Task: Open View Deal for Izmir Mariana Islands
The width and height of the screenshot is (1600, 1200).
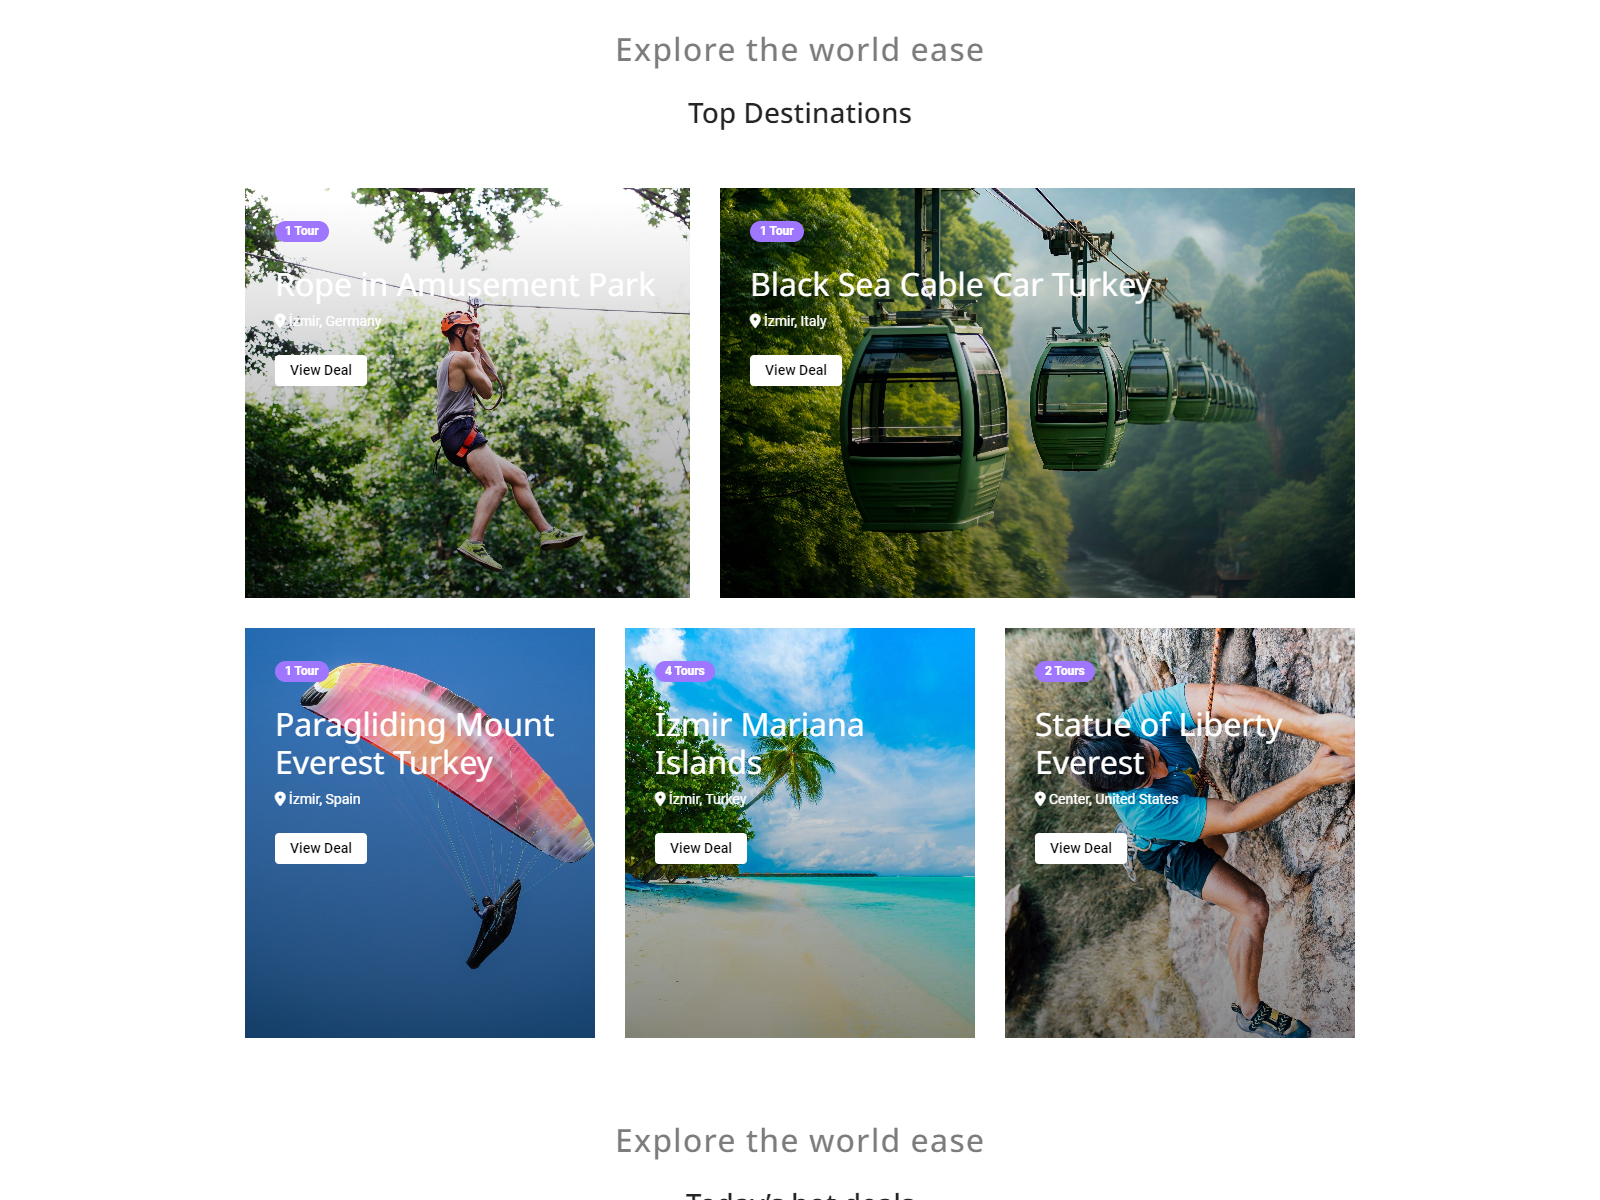Action: click(x=701, y=848)
